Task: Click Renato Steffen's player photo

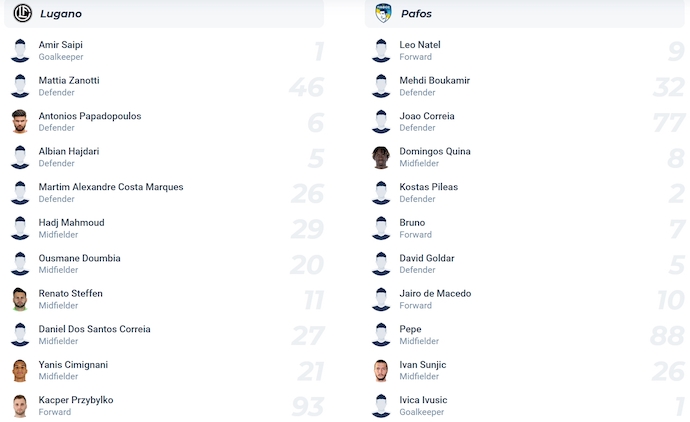Action: (20, 299)
